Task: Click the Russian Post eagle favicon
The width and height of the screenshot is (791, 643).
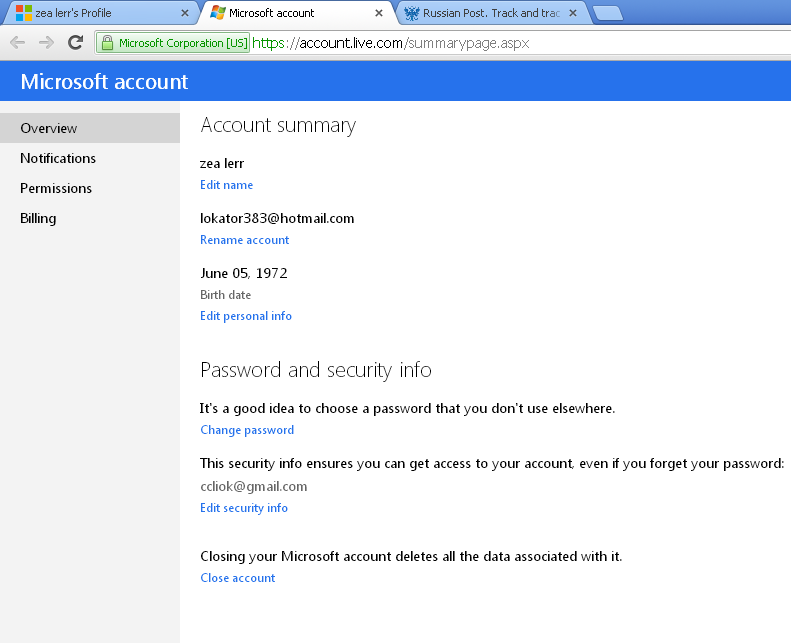Action: [x=412, y=13]
